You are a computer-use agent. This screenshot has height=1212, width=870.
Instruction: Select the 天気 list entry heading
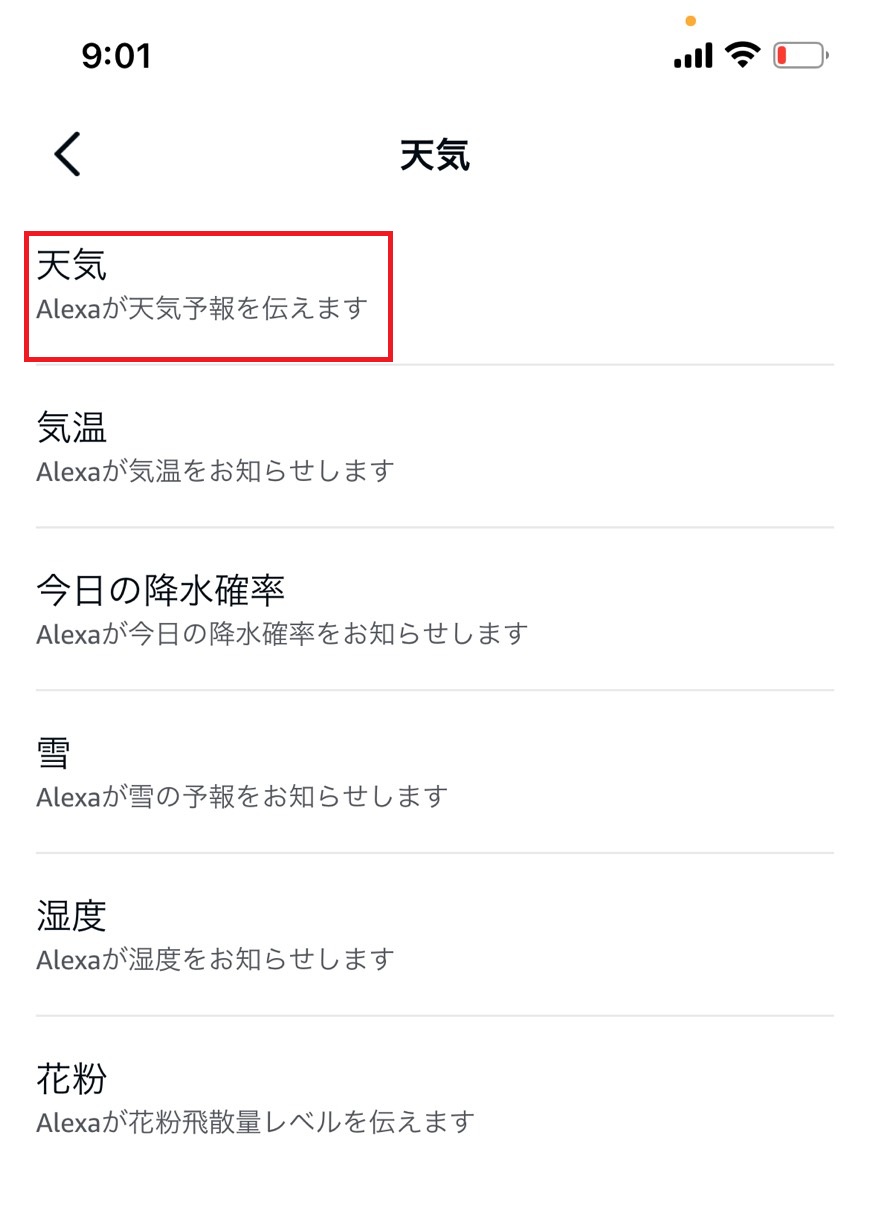point(72,265)
